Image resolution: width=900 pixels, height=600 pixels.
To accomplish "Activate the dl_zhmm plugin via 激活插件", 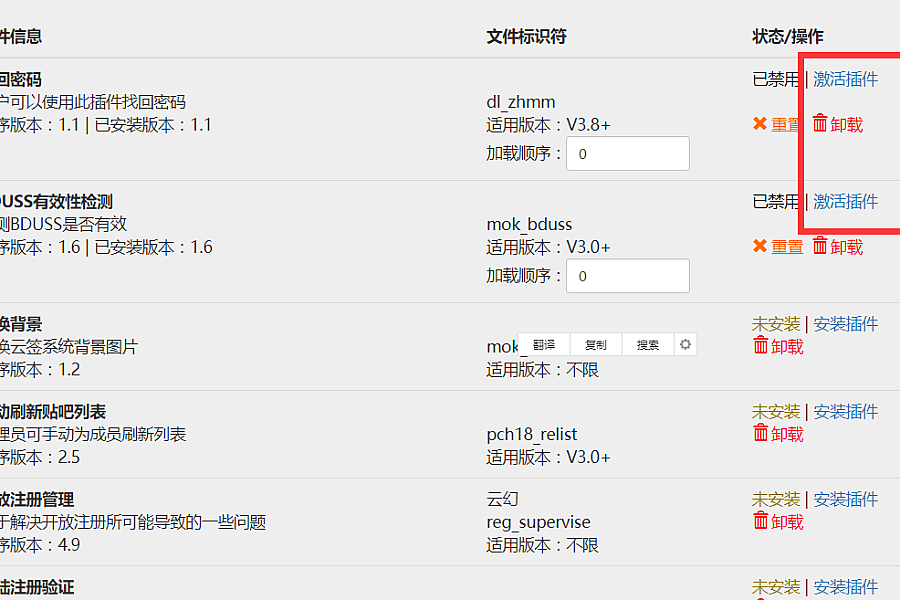I will pyautogui.click(x=845, y=79).
